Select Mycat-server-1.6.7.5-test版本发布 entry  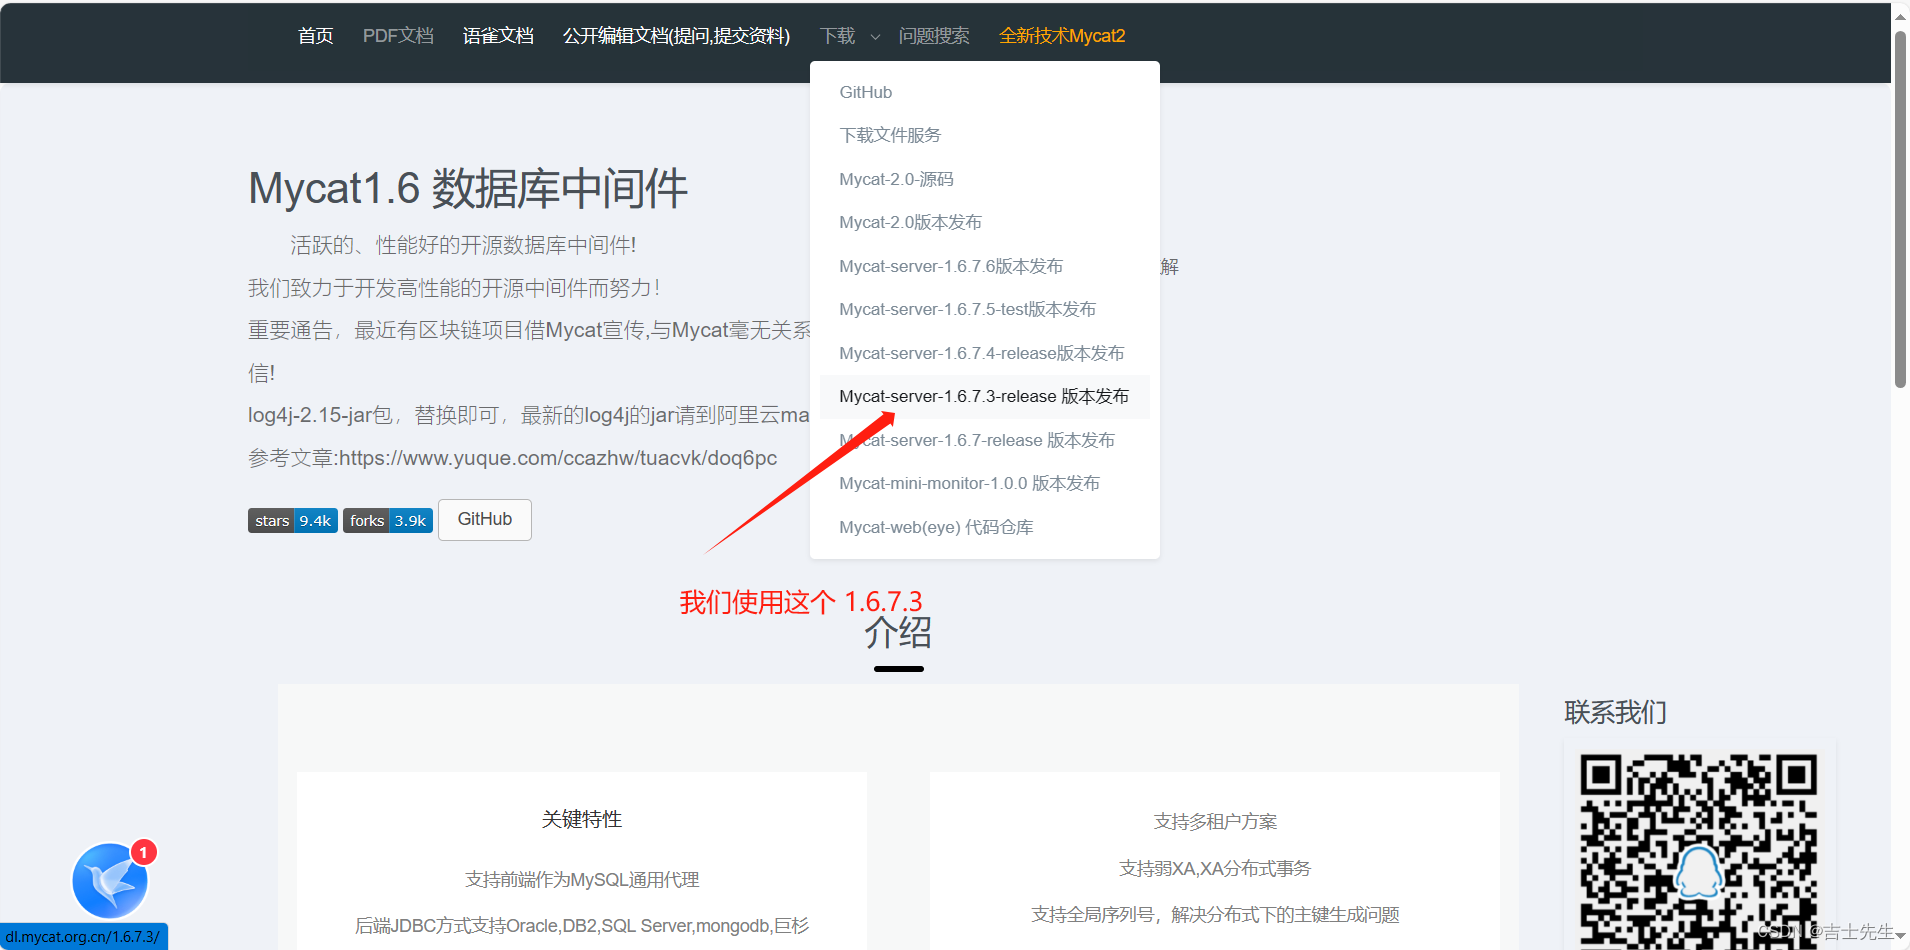pos(984,309)
